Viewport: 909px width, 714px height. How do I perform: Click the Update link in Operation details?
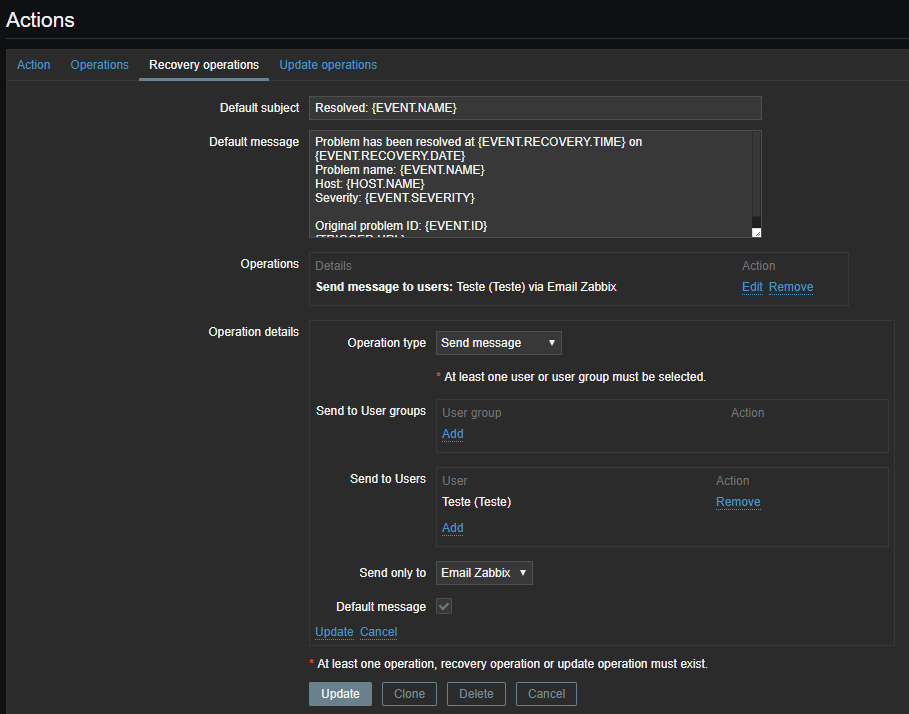(334, 632)
